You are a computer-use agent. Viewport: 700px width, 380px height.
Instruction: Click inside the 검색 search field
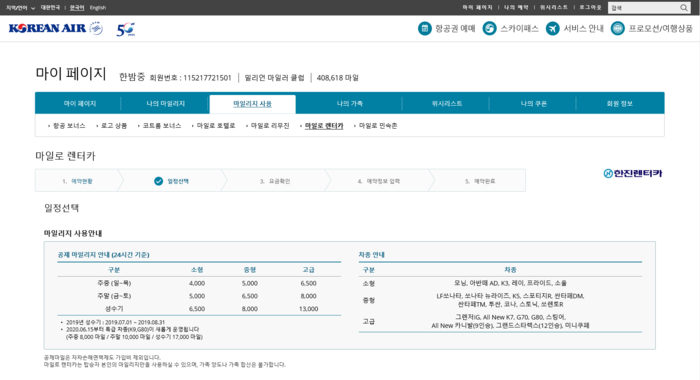[x=644, y=8]
